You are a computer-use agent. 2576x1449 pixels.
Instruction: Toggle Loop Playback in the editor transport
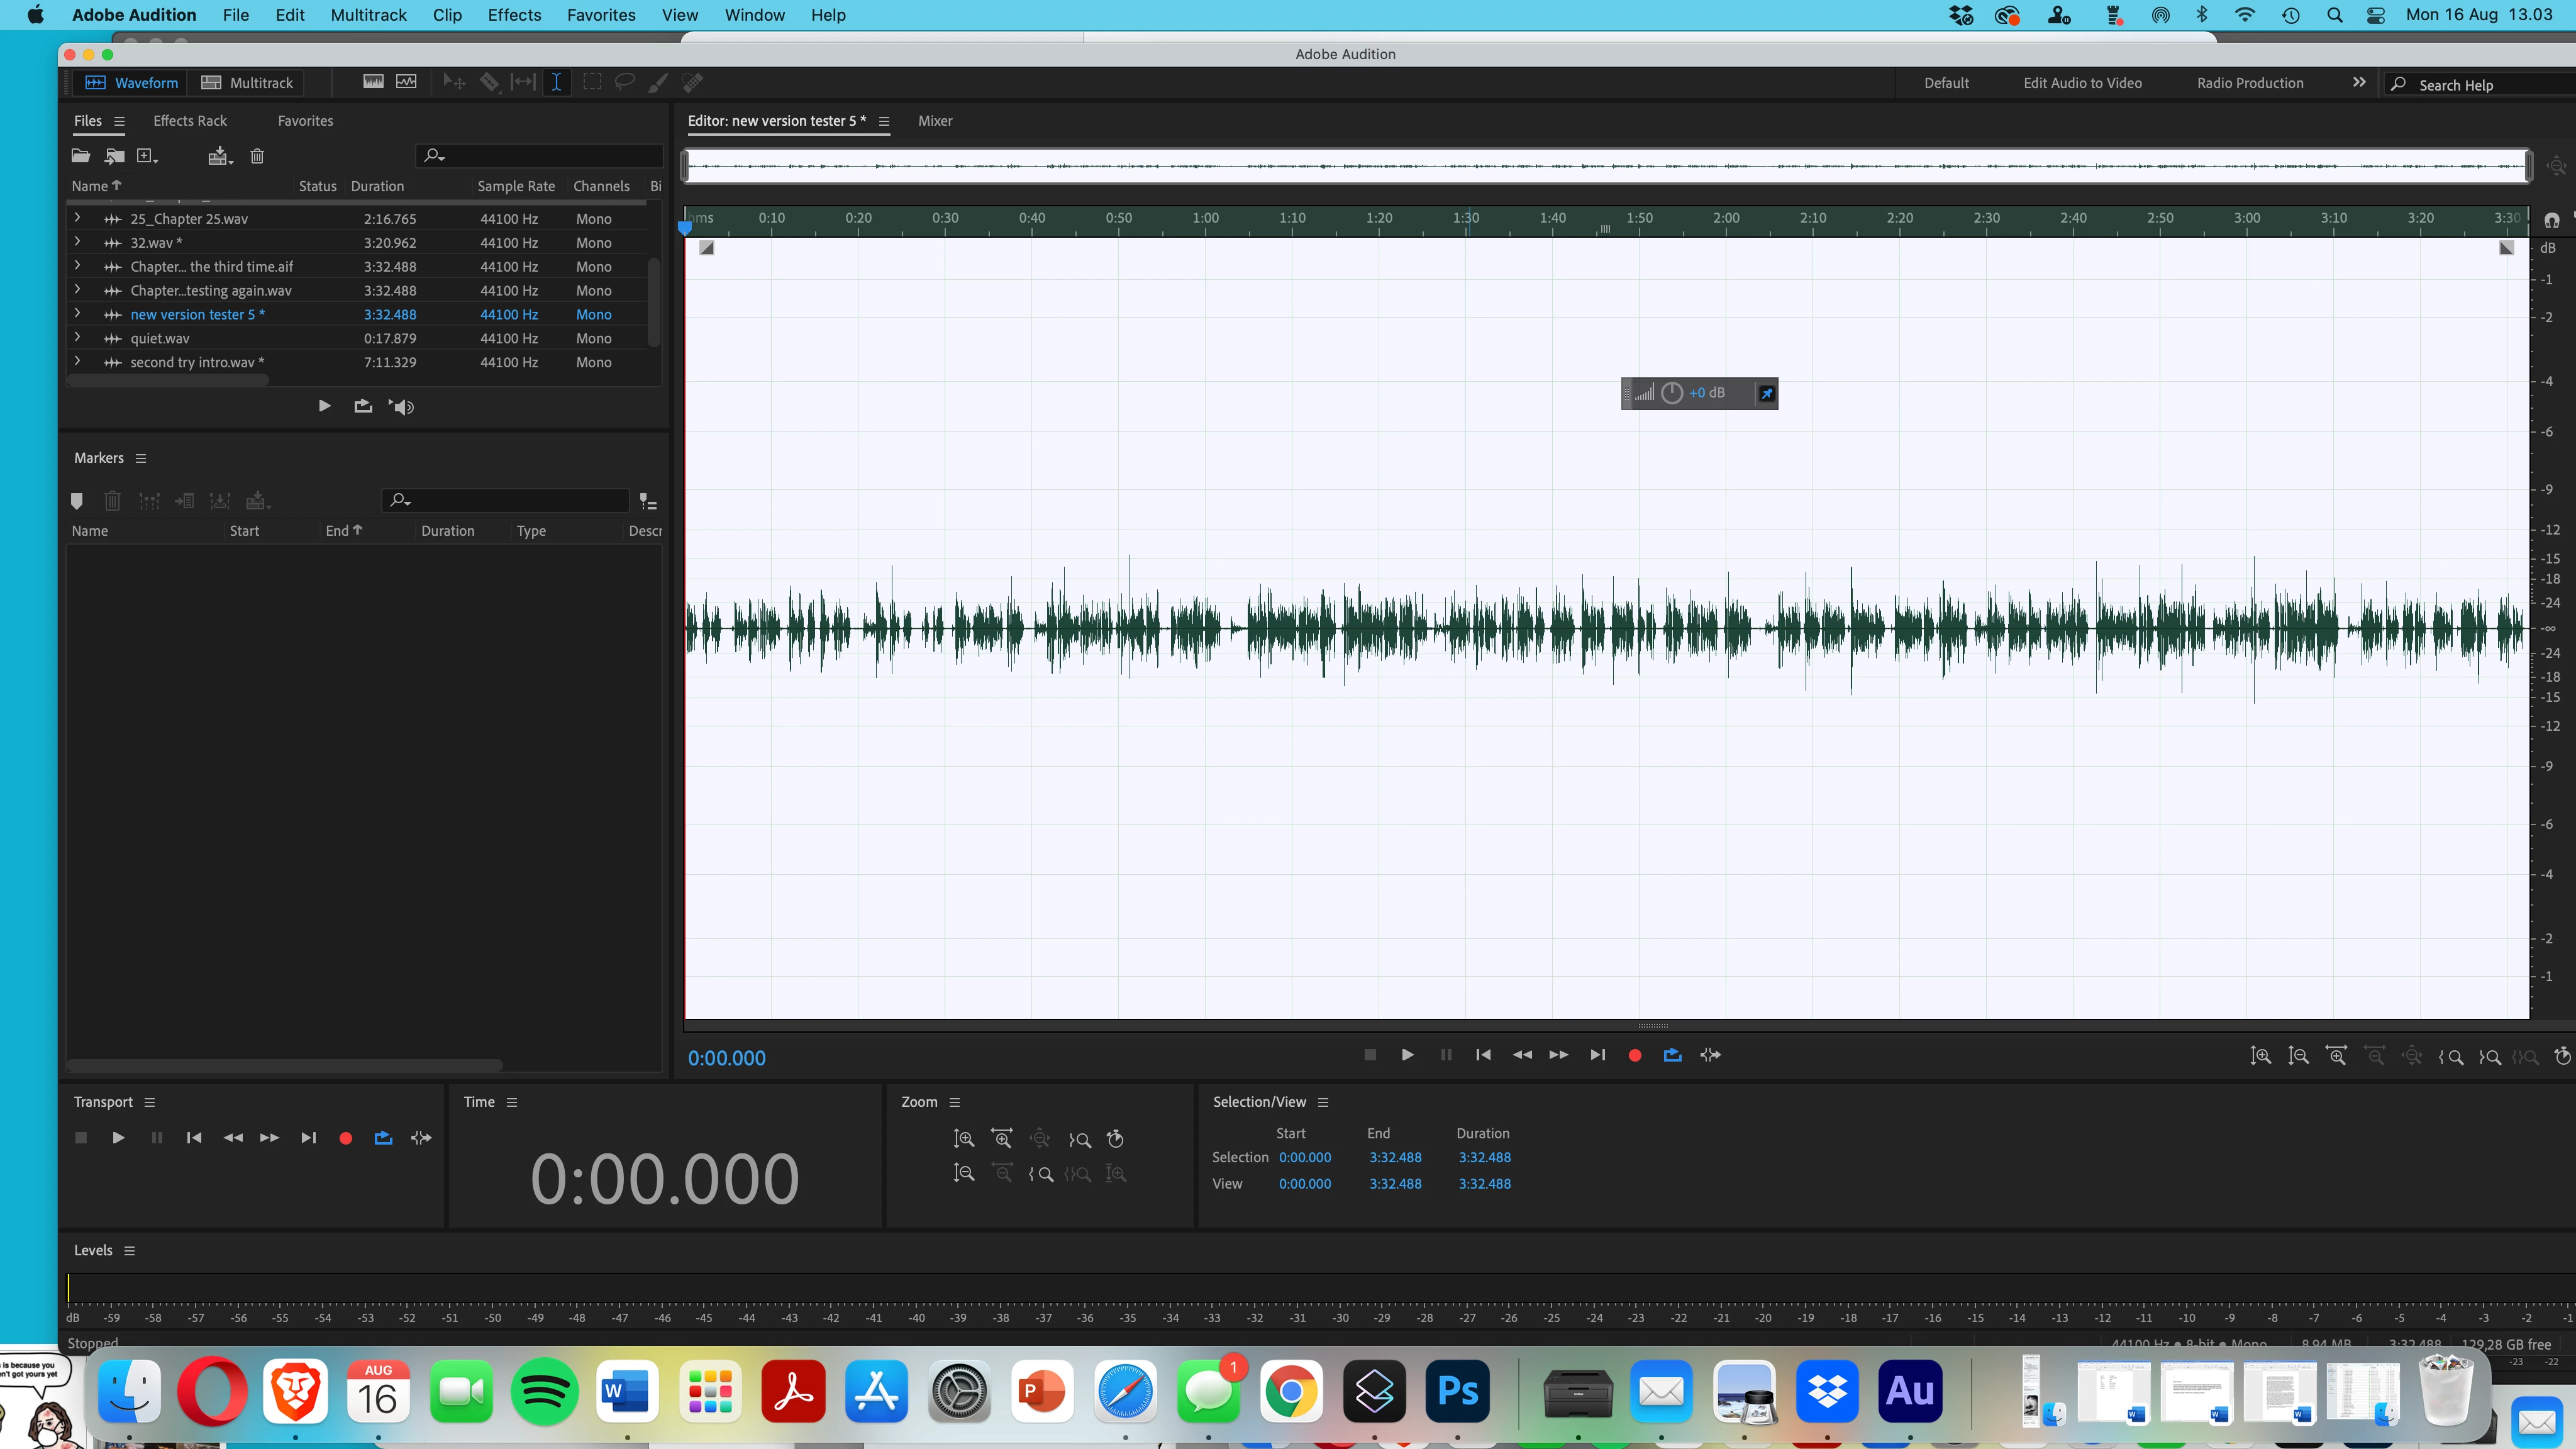pyautogui.click(x=1672, y=1055)
